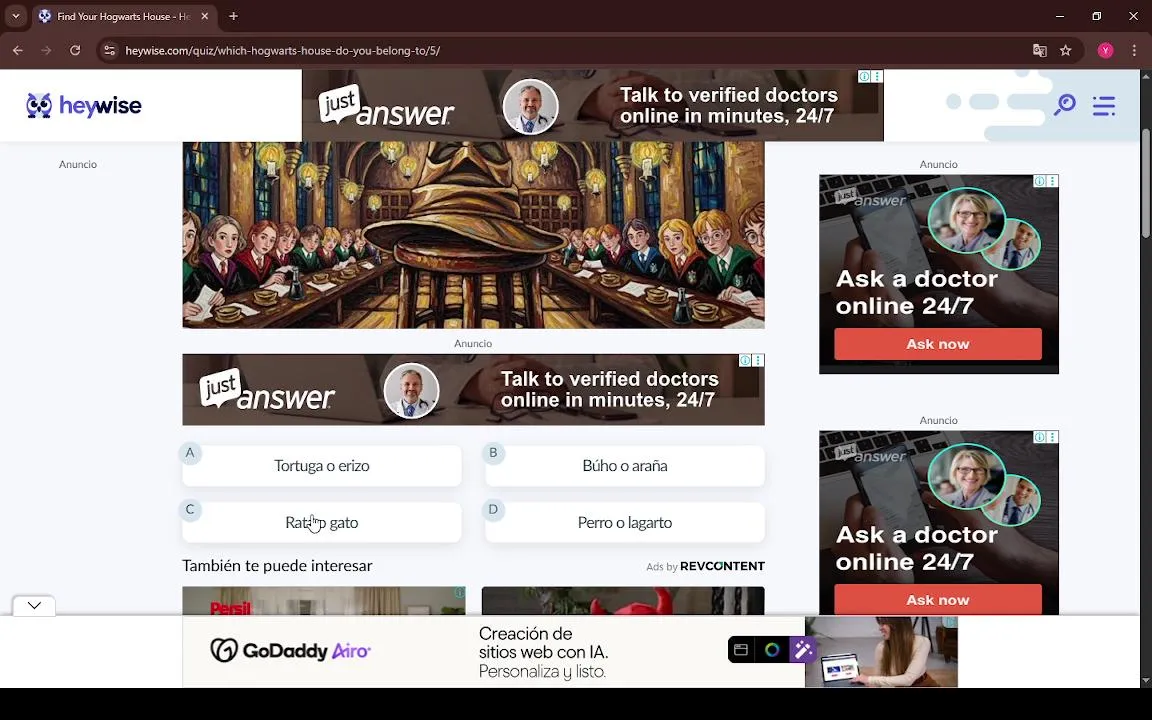View site information icon in address bar
The height and width of the screenshot is (720, 1152).
109,51
